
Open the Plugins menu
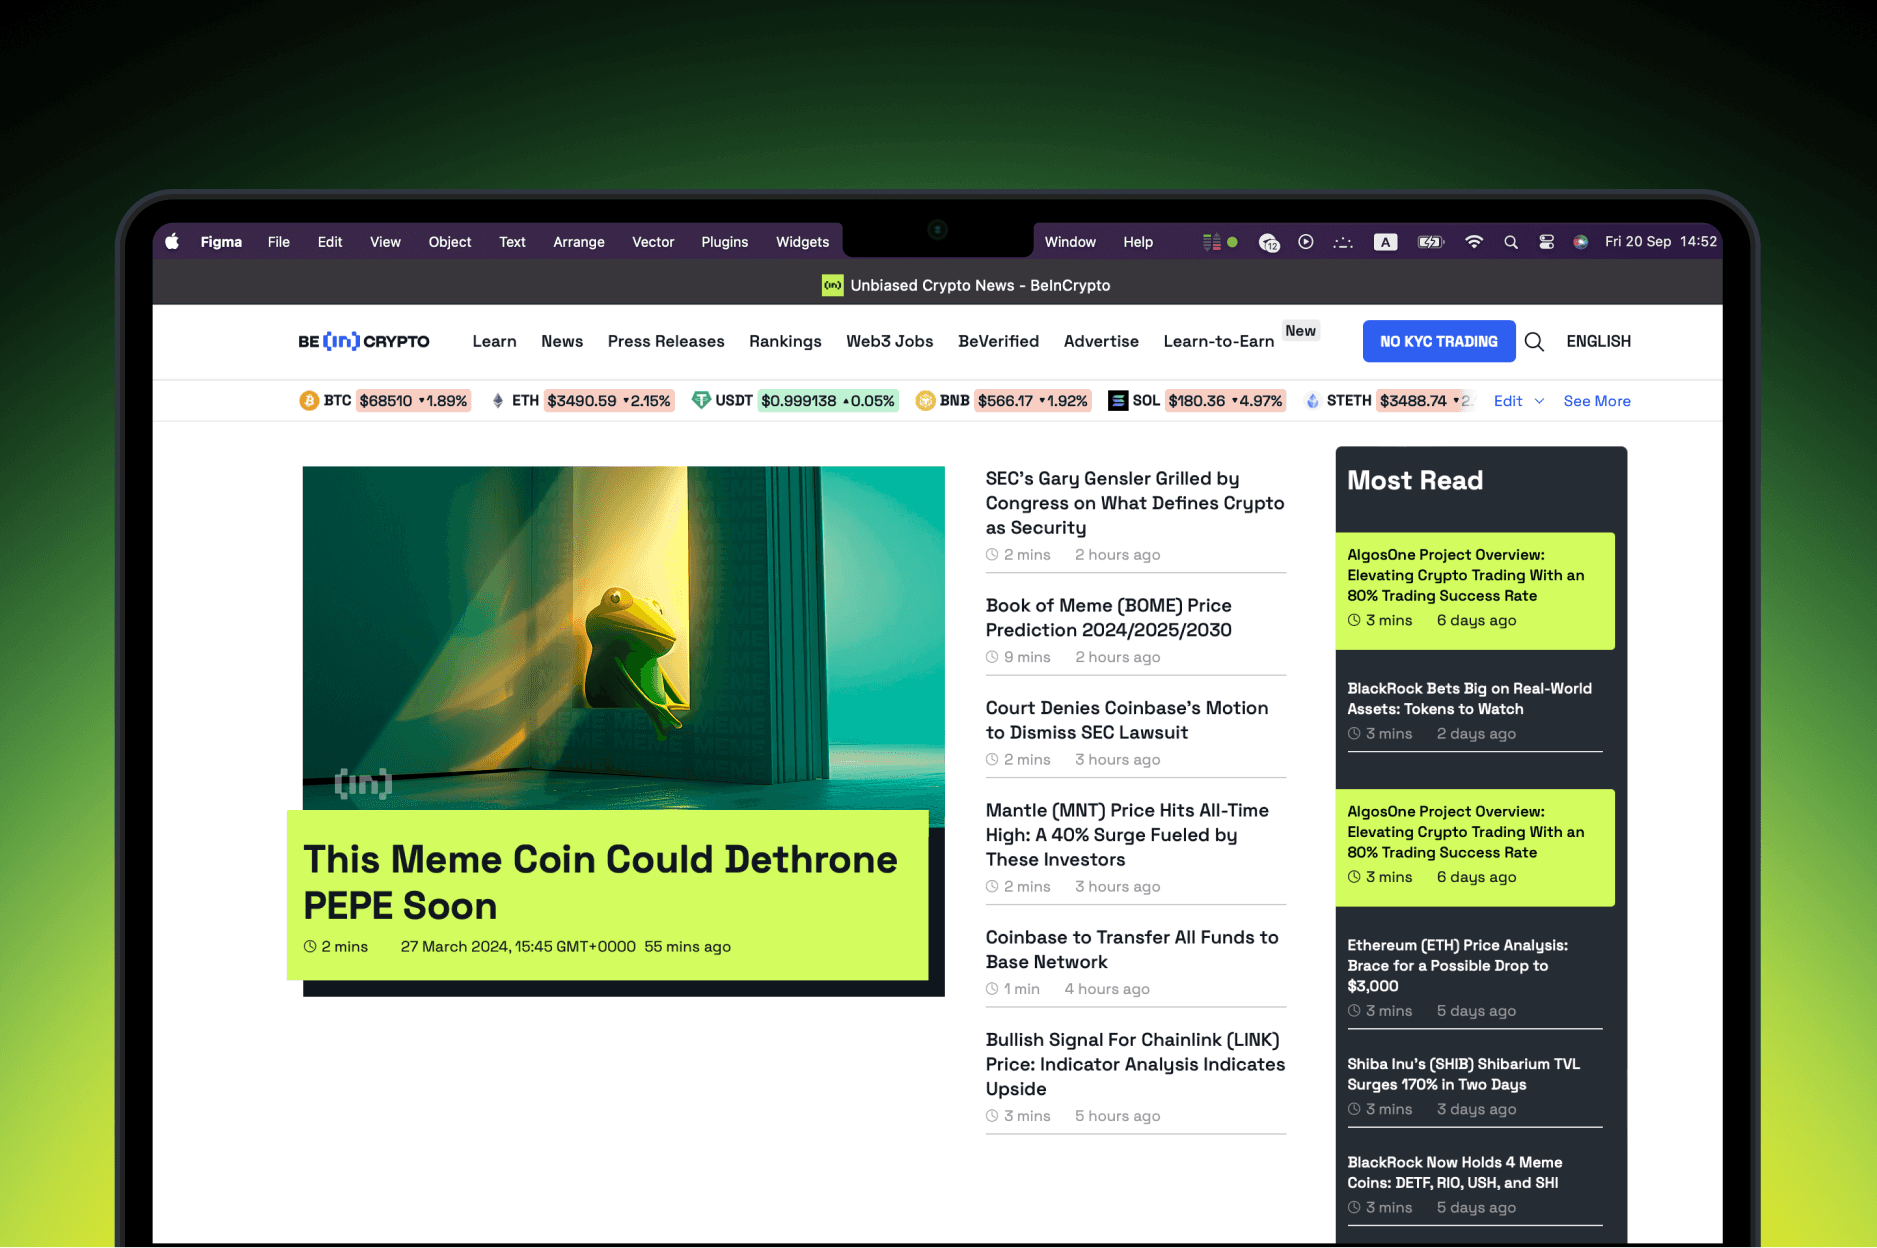click(725, 242)
